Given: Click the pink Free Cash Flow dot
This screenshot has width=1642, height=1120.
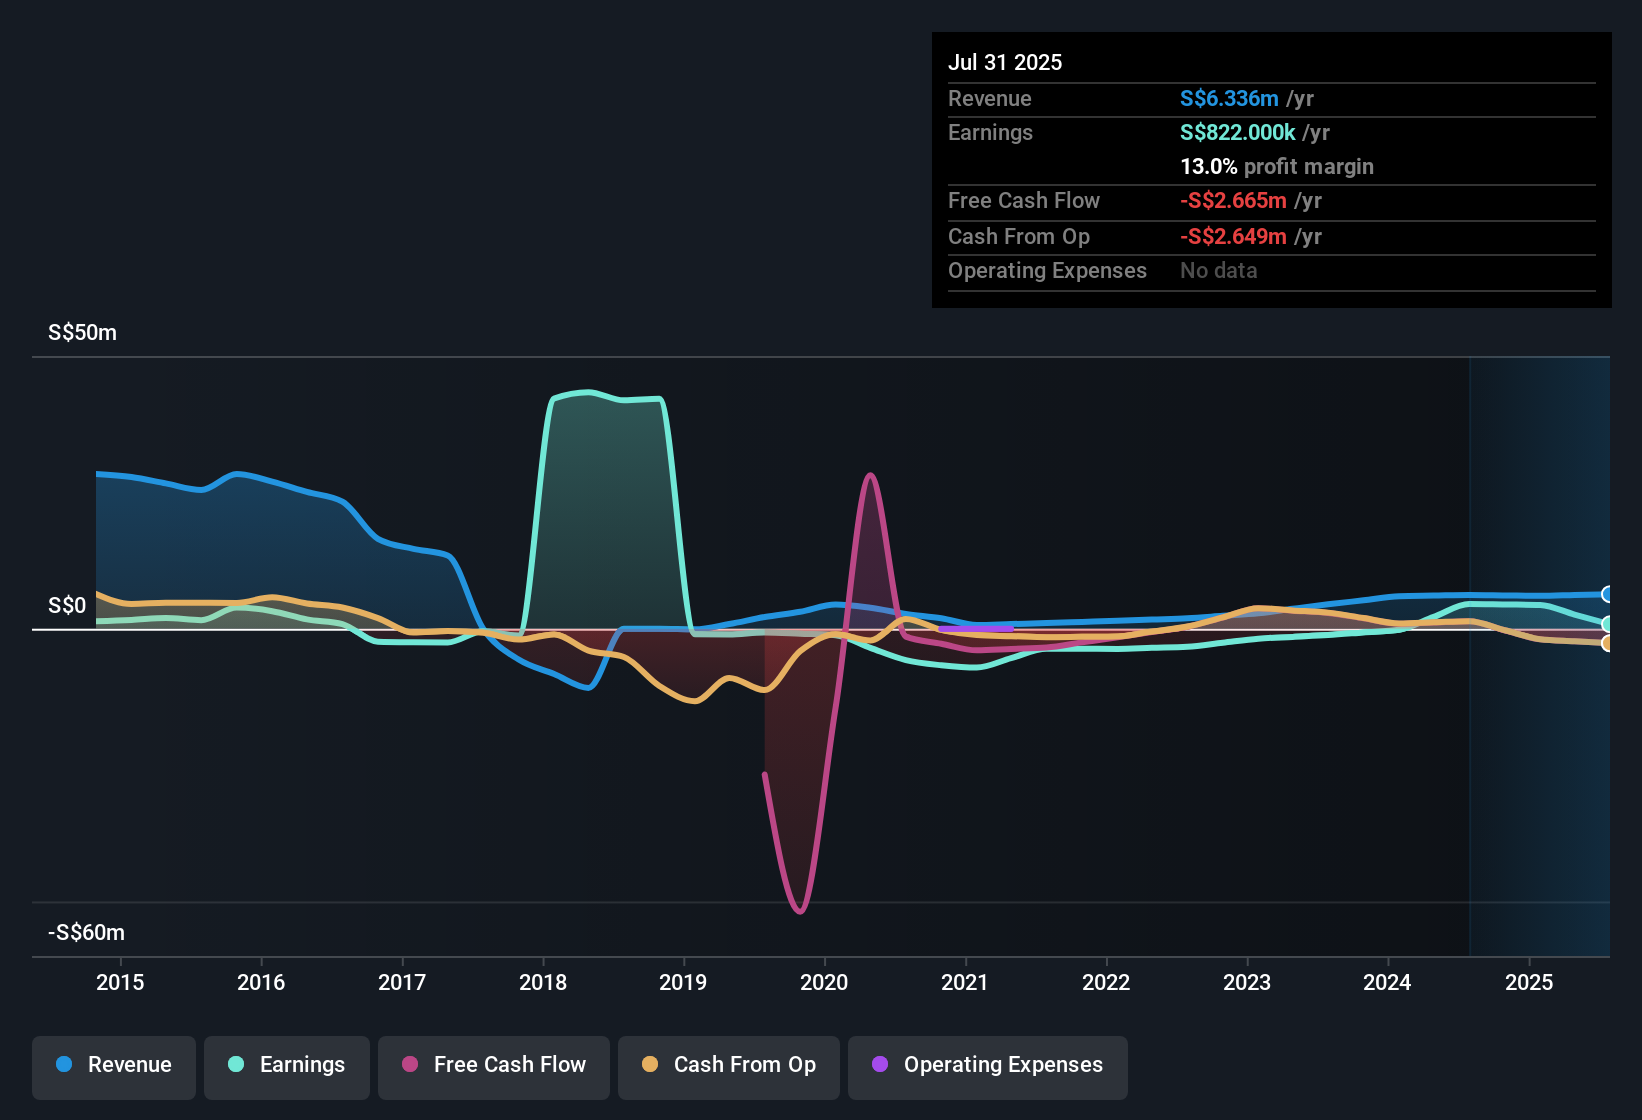Looking at the screenshot, I should pyautogui.click(x=410, y=1065).
